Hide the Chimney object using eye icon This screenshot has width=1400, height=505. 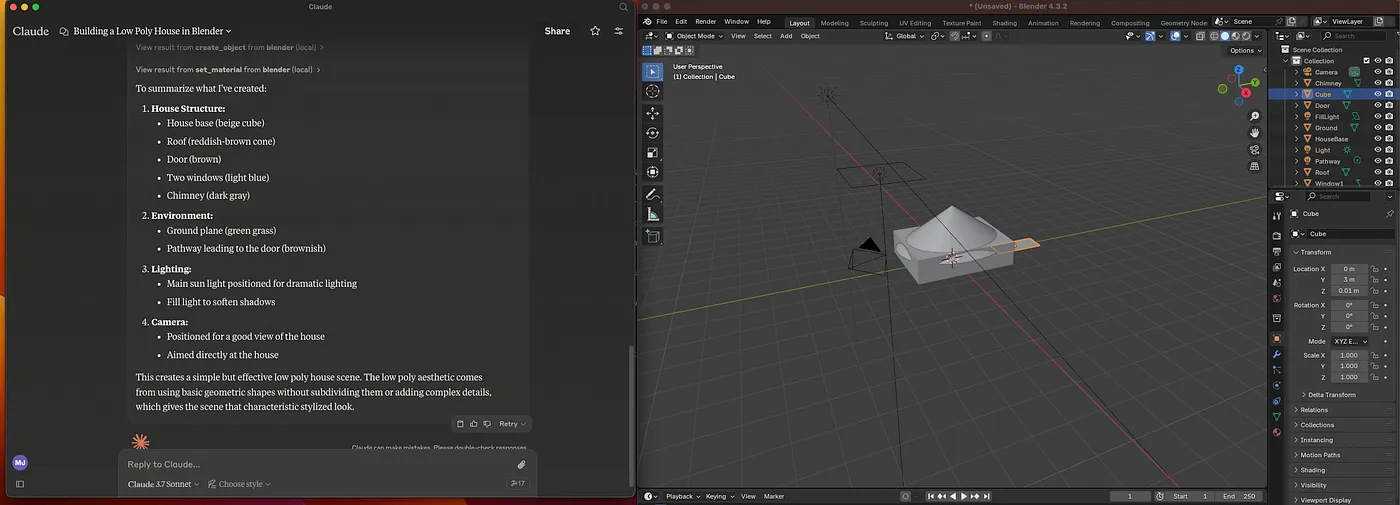click(1377, 83)
